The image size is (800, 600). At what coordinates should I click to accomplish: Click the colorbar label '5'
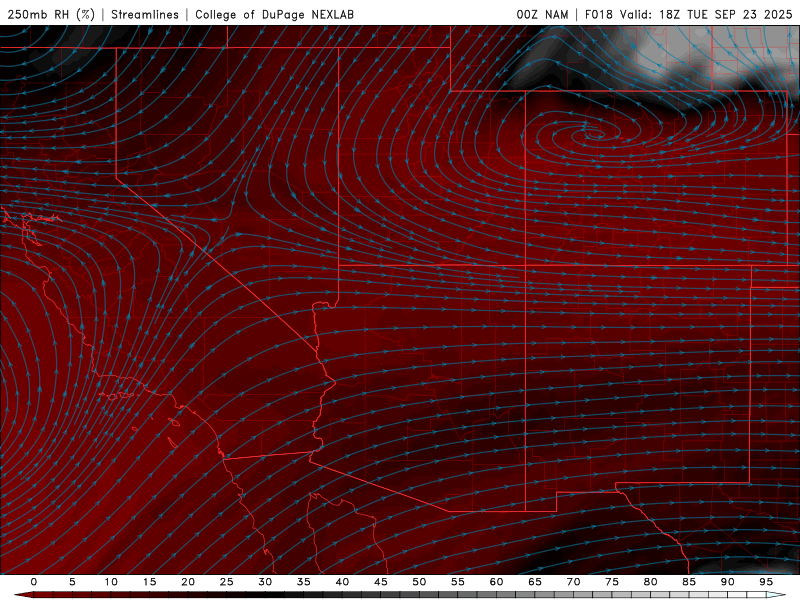[72, 582]
